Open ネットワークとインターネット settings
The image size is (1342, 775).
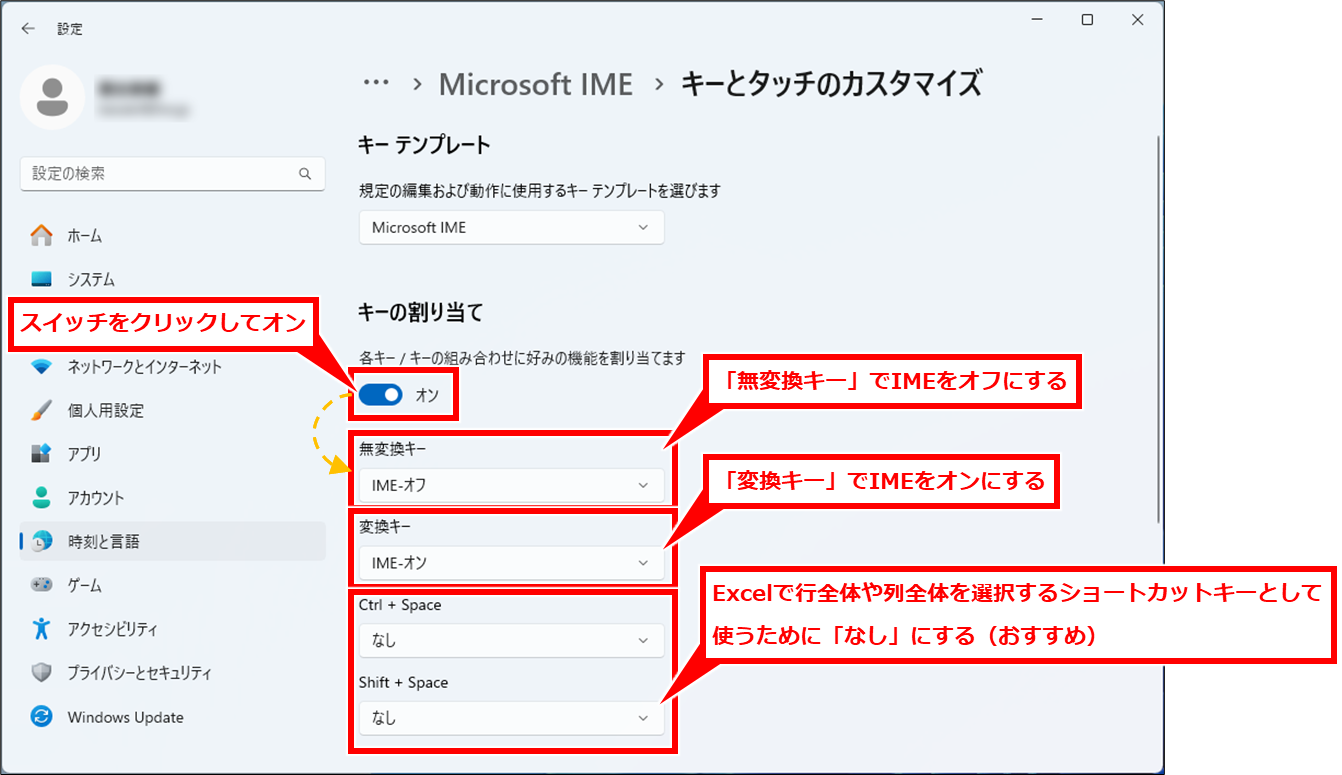173,367
